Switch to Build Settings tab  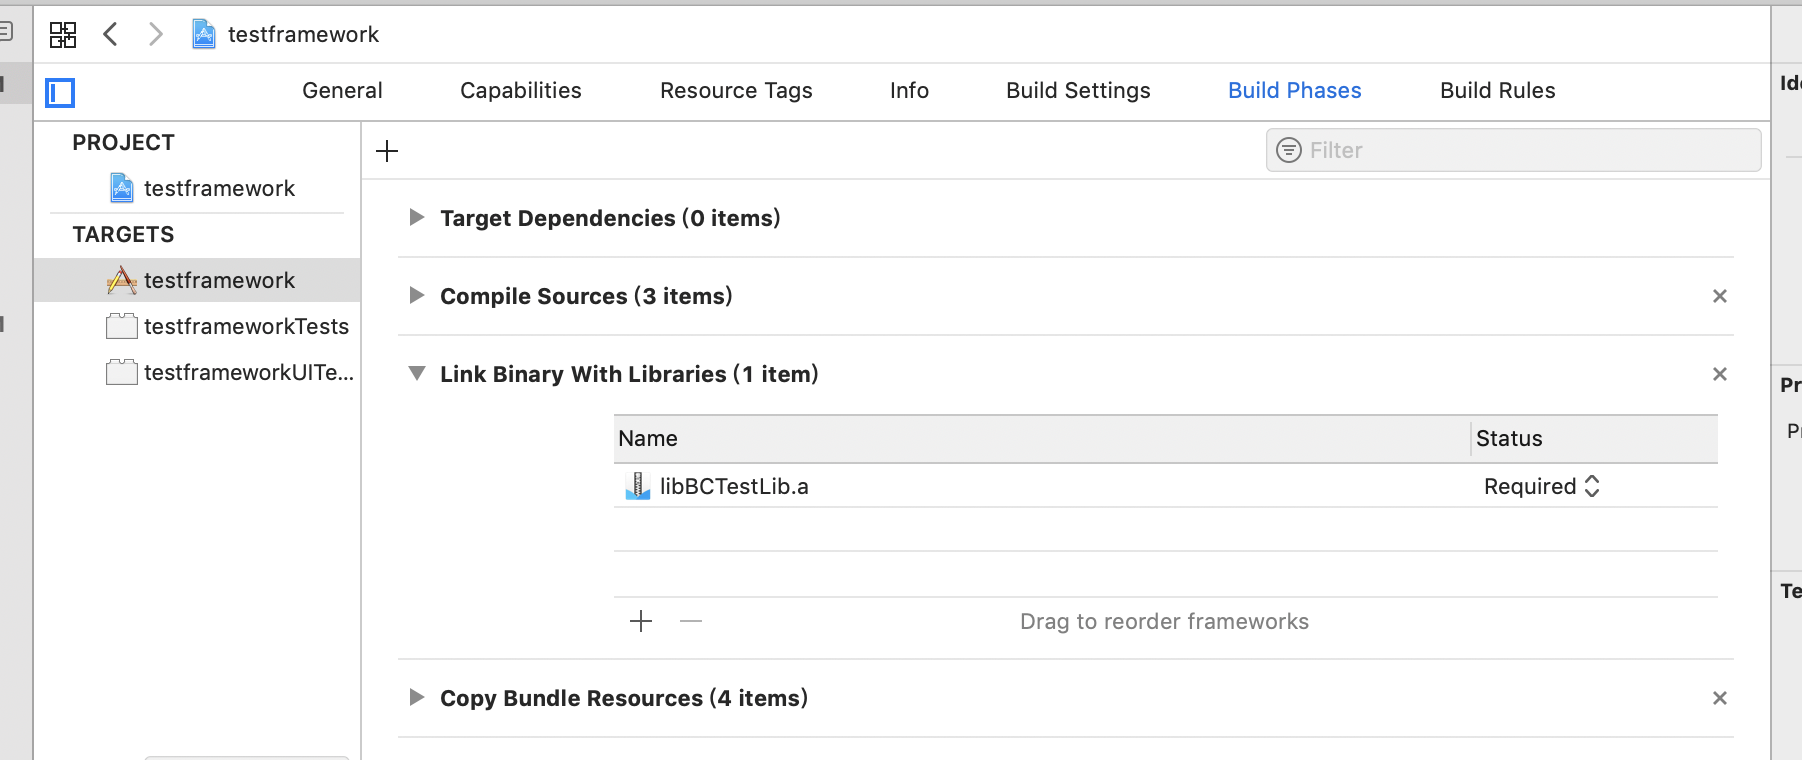pos(1078,91)
